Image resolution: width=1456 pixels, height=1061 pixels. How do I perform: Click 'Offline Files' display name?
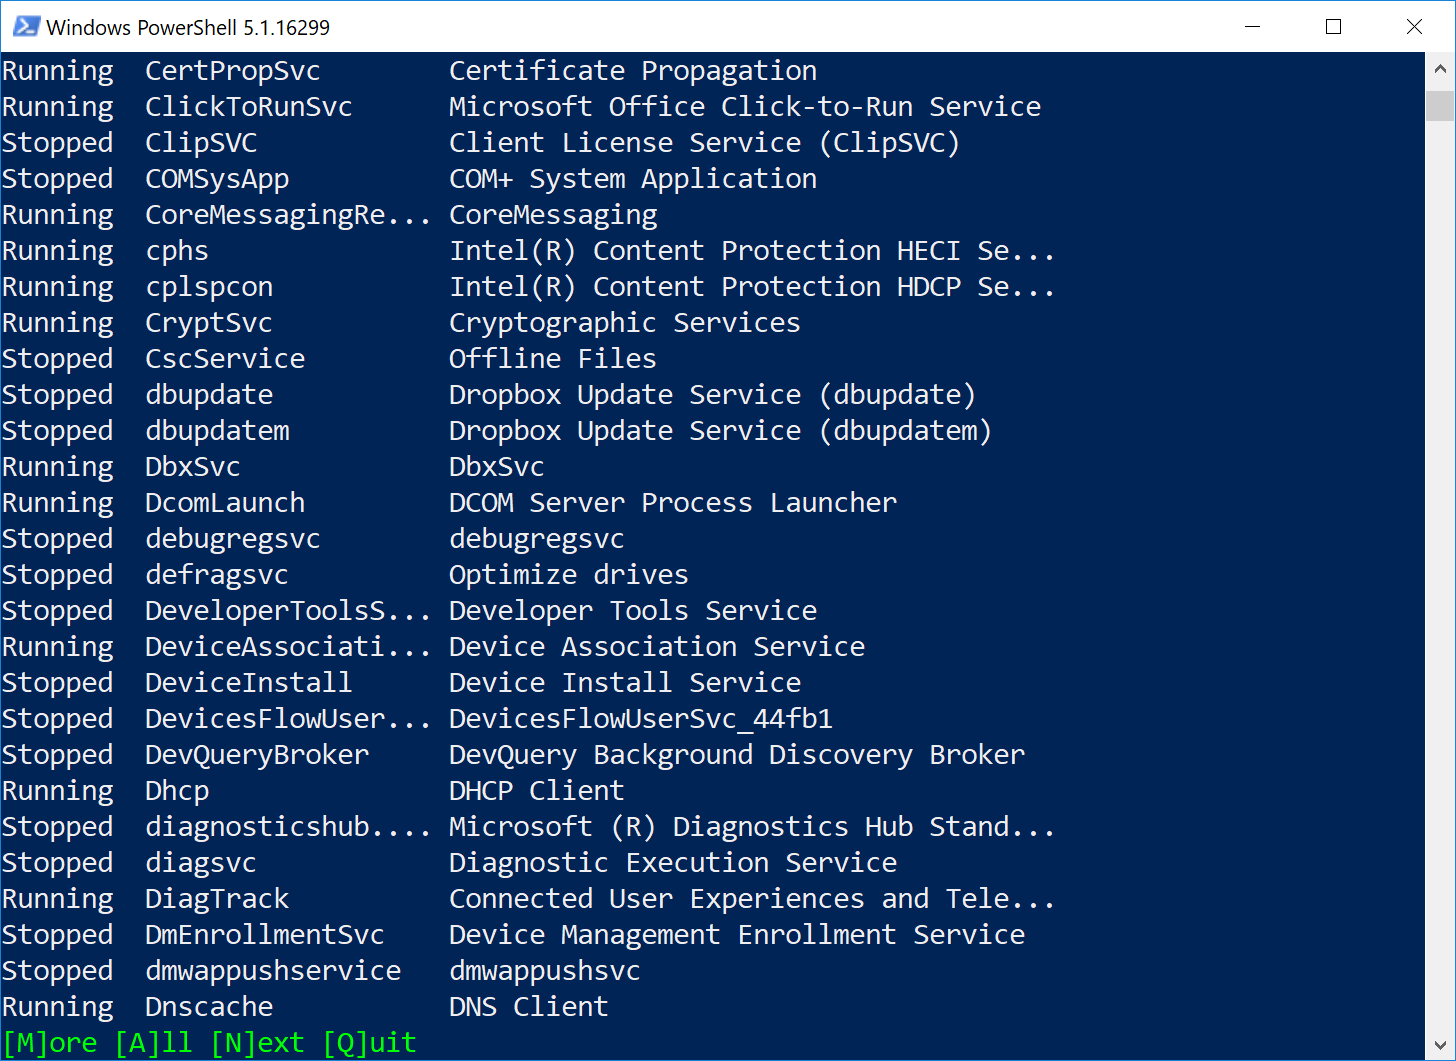[553, 359]
